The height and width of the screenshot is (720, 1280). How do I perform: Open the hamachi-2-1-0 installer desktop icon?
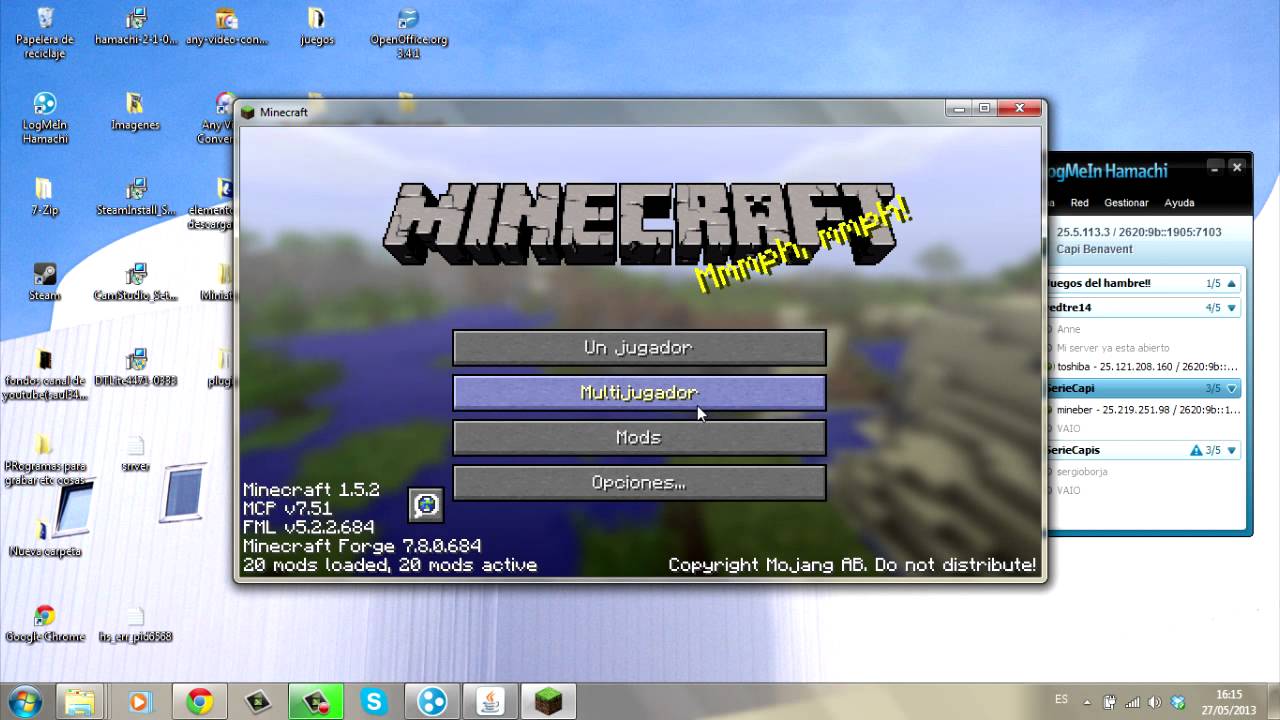tap(136, 27)
